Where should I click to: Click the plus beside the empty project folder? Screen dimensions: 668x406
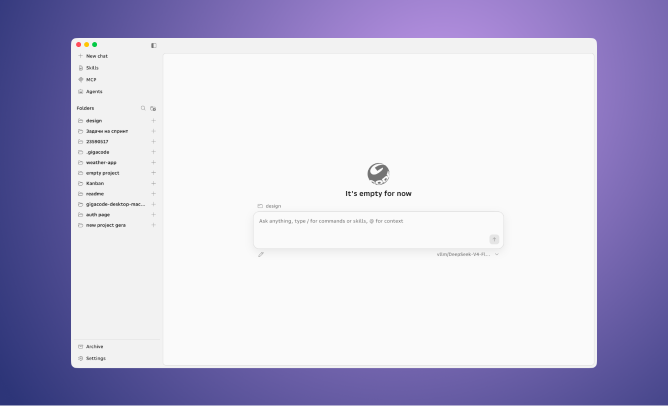pyautogui.click(x=153, y=173)
